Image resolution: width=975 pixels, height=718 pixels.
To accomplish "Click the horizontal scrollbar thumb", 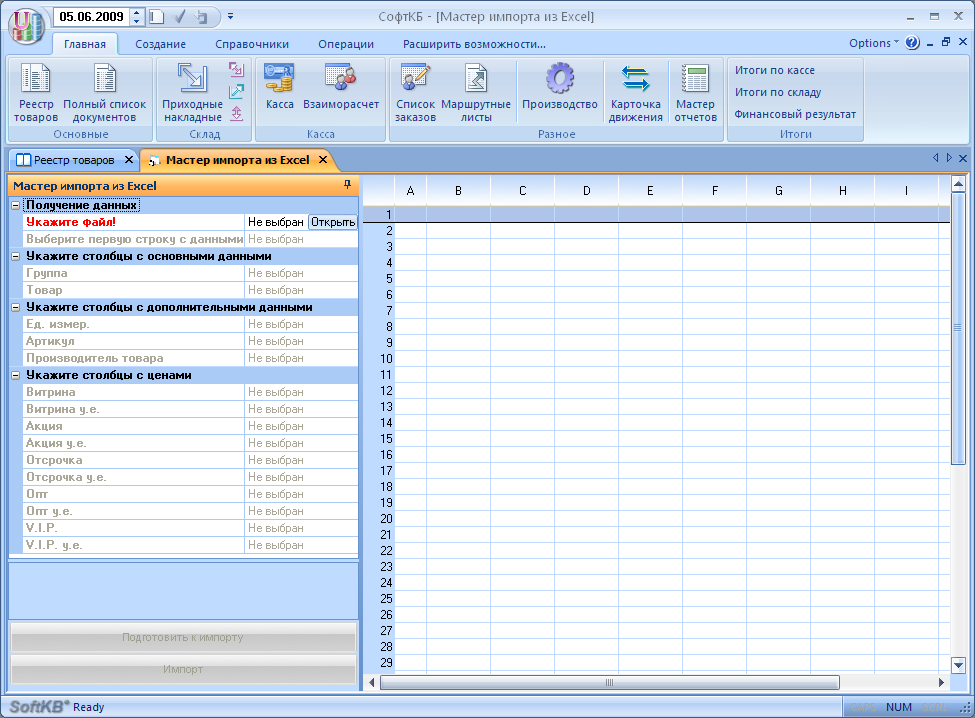I will [x=609, y=683].
